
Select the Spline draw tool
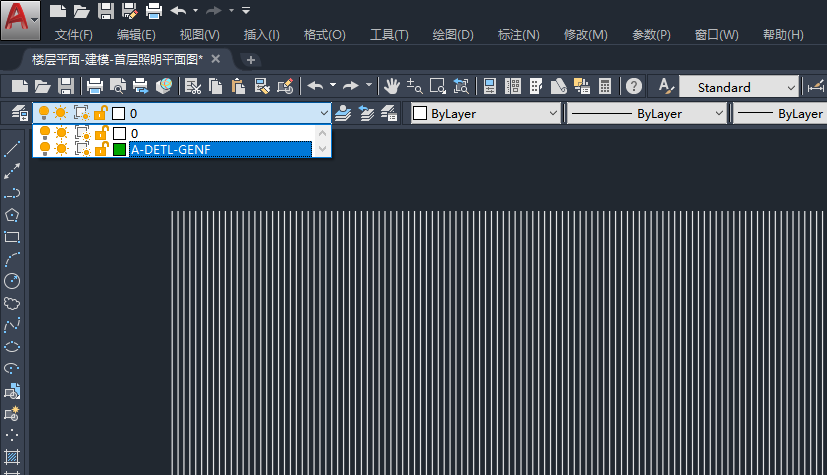[x=12, y=325]
